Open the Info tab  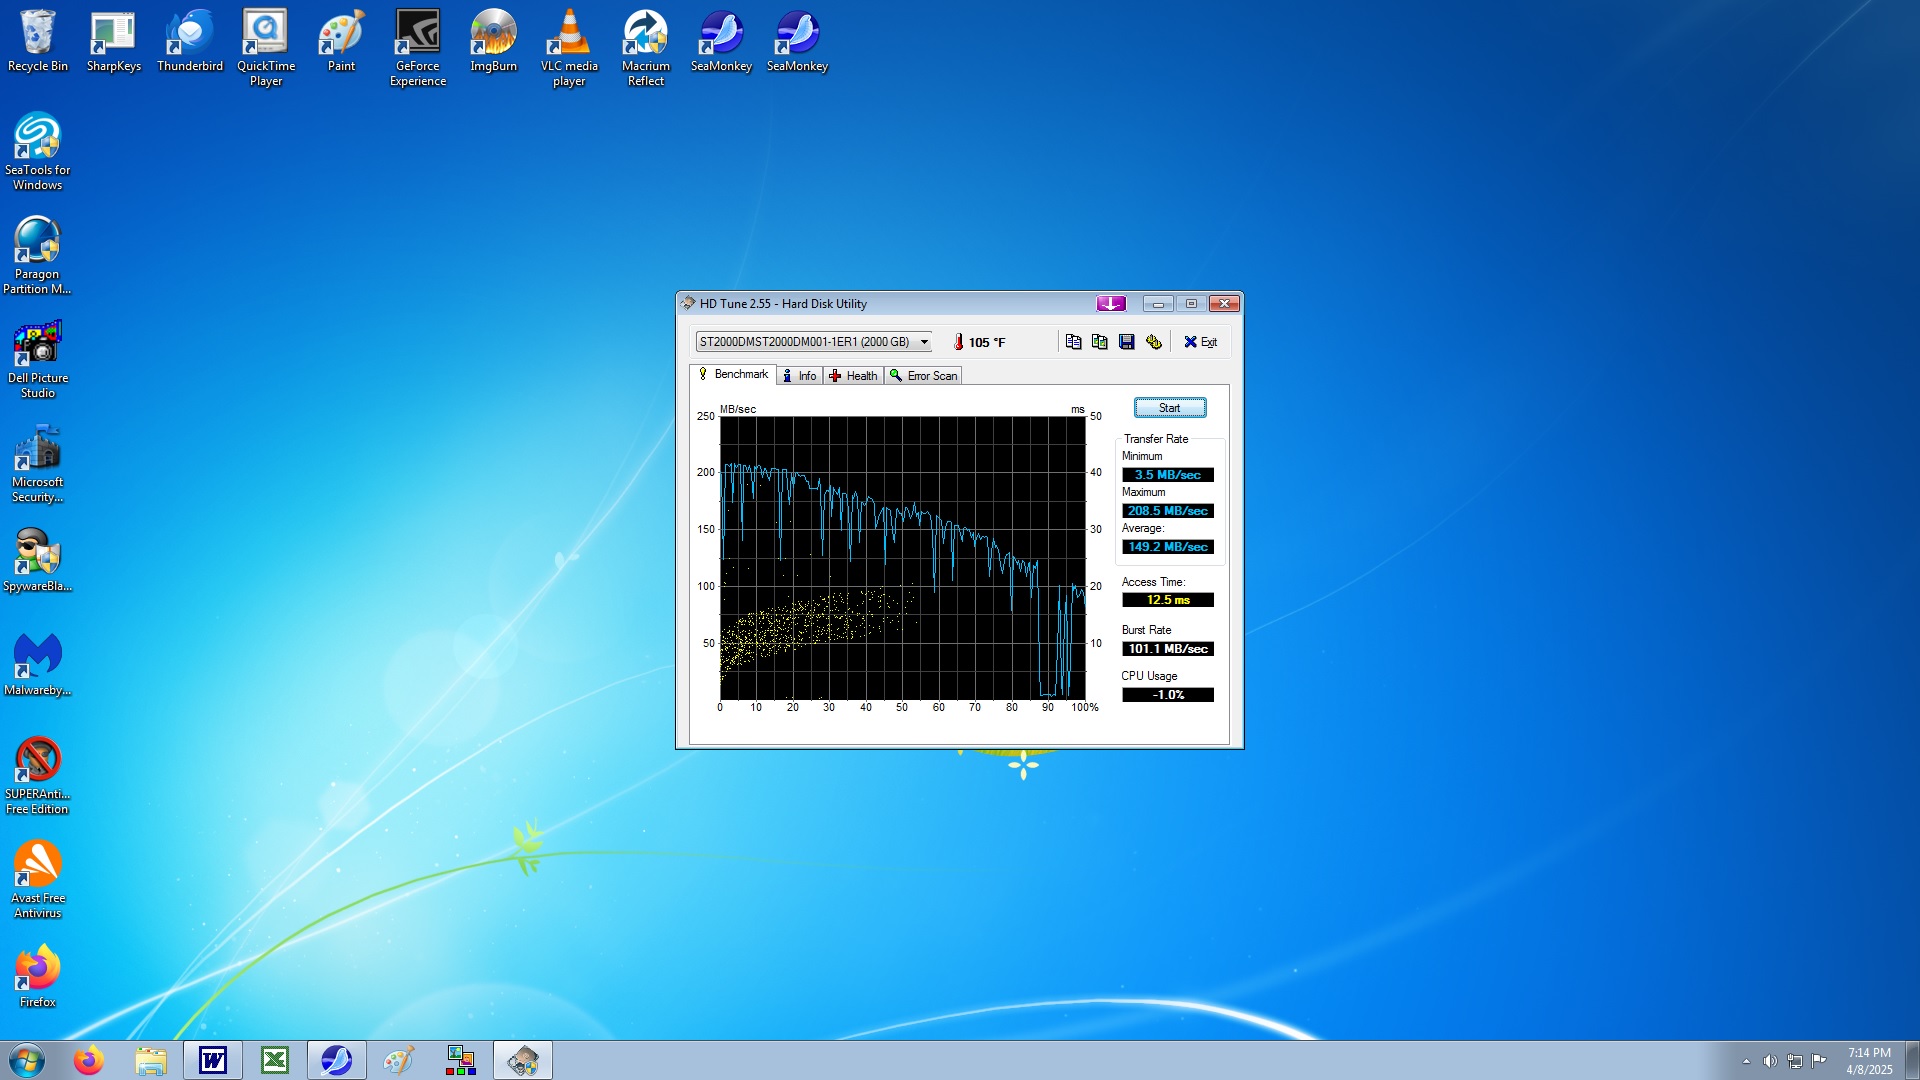point(799,376)
